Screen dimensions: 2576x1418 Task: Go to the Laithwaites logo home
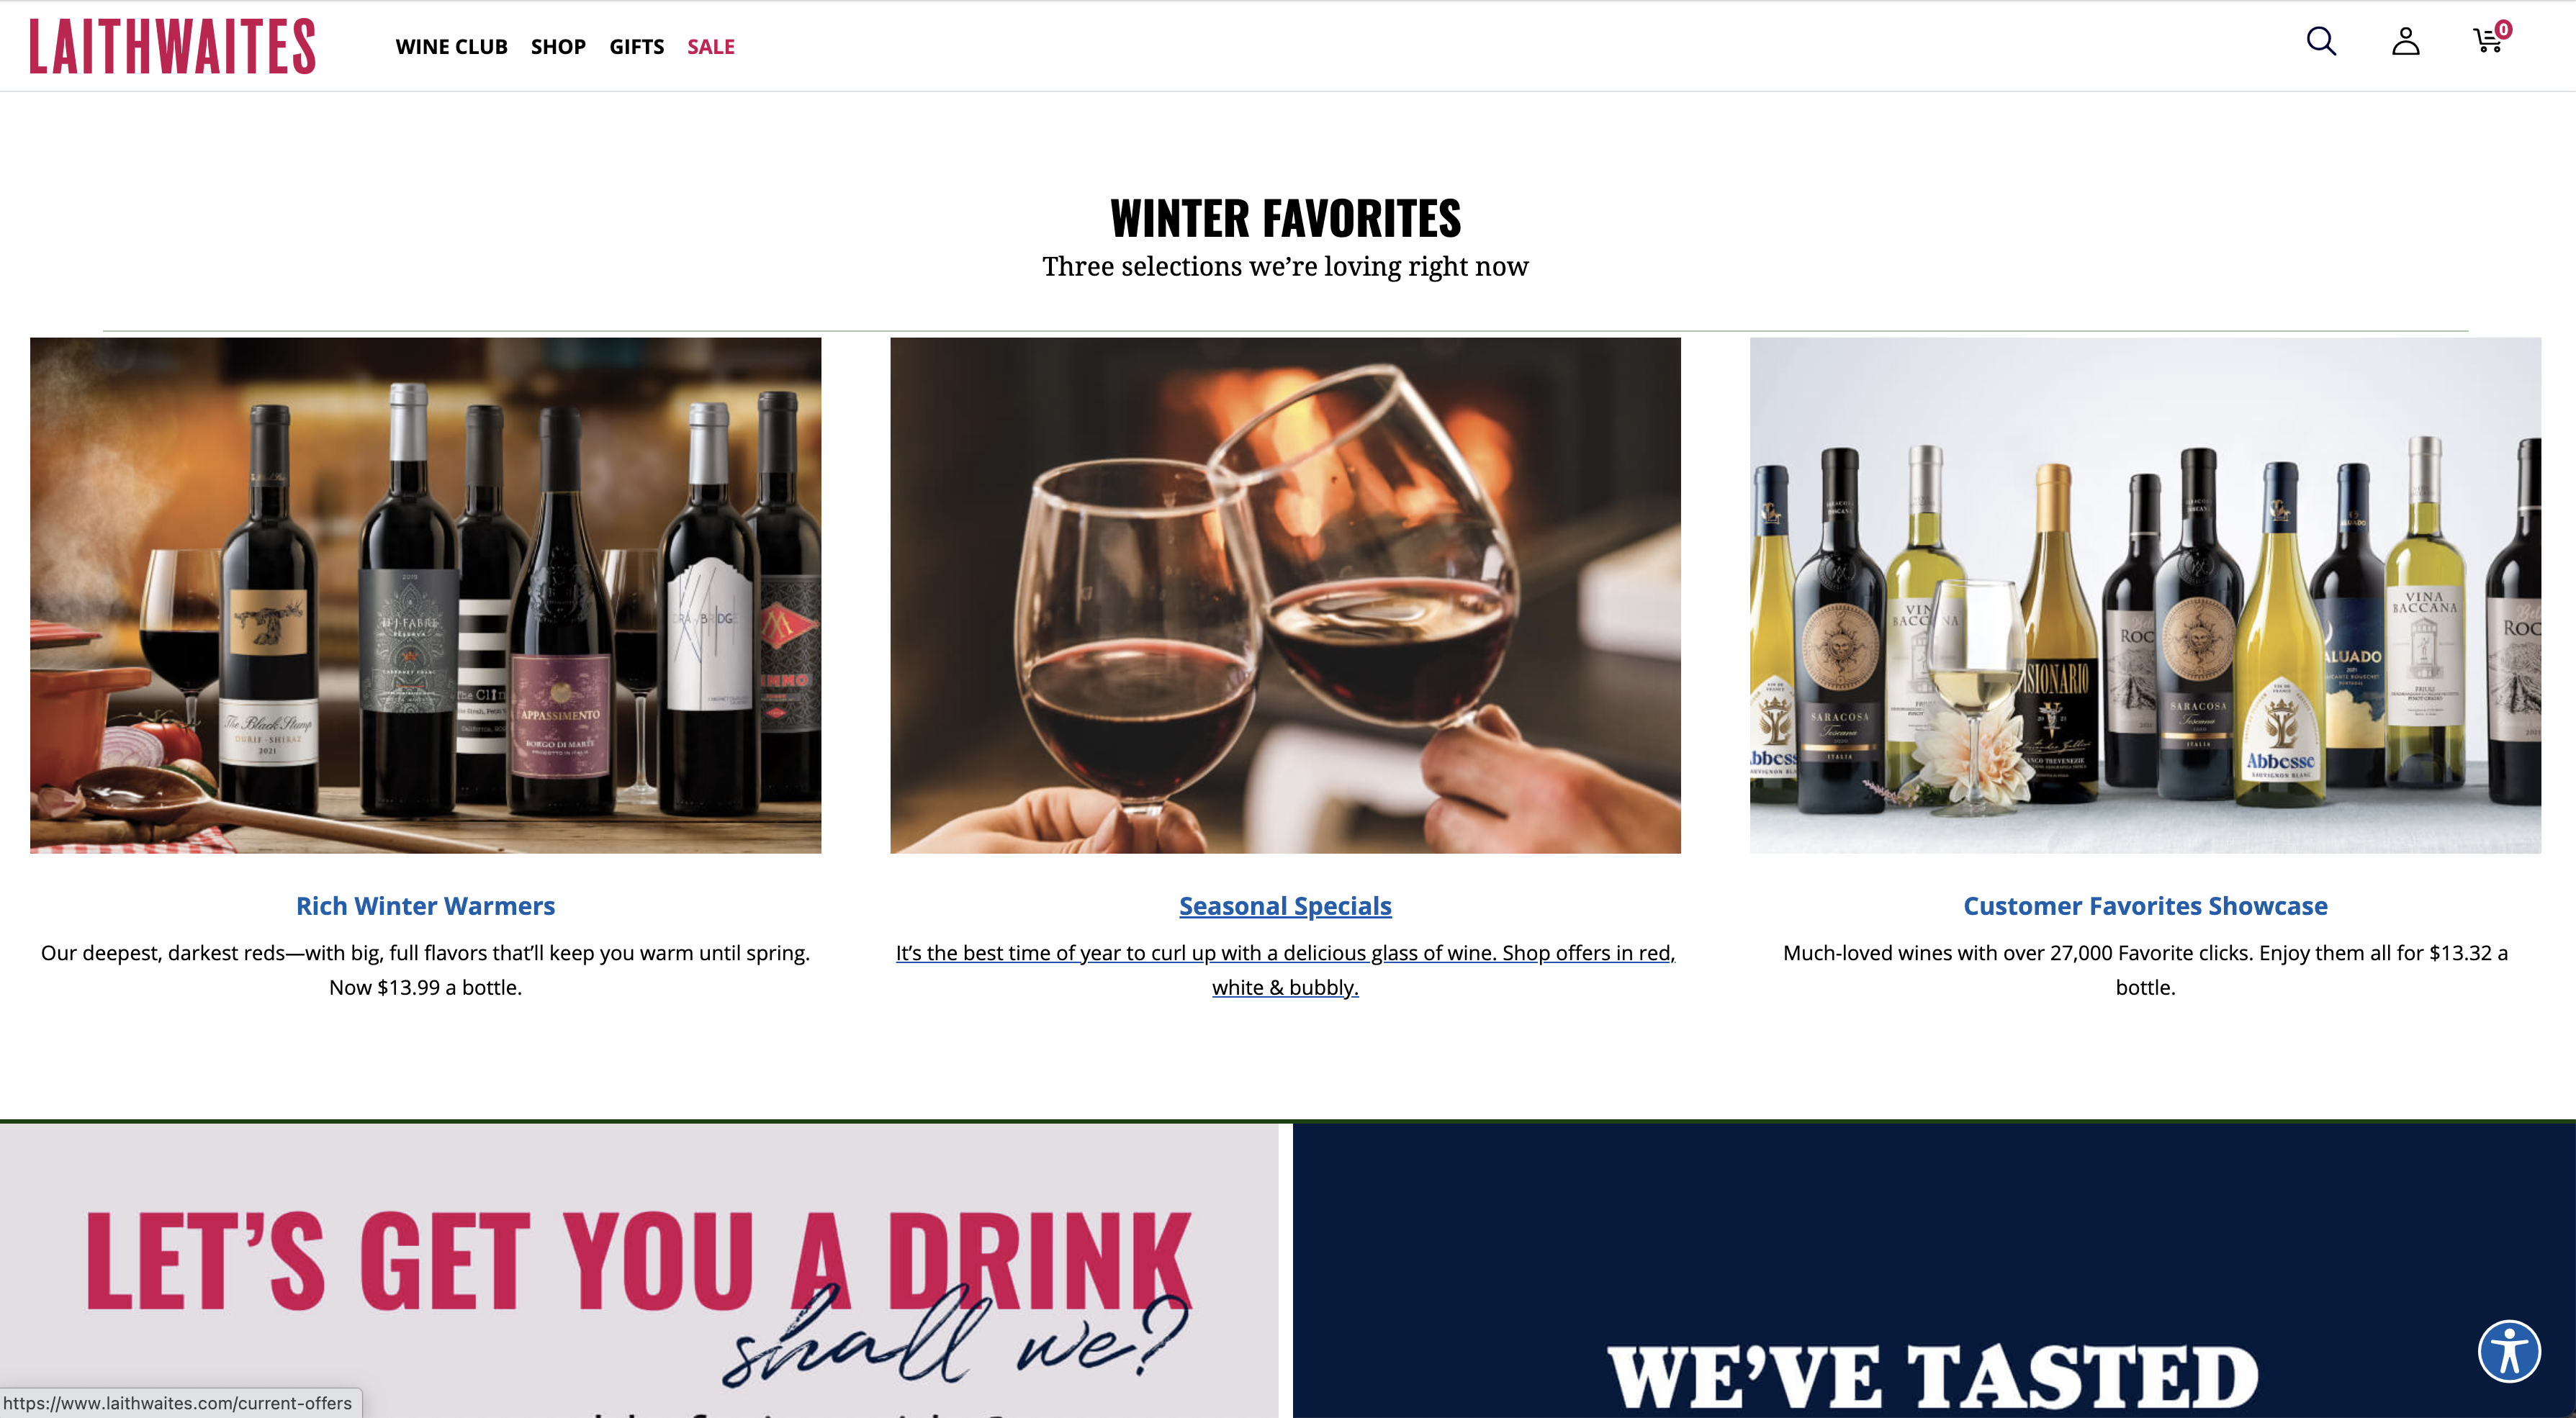click(172, 46)
